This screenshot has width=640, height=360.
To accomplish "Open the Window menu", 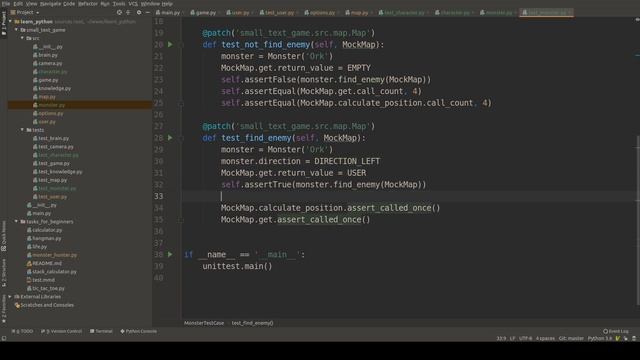I will pyautogui.click(x=150, y=4).
